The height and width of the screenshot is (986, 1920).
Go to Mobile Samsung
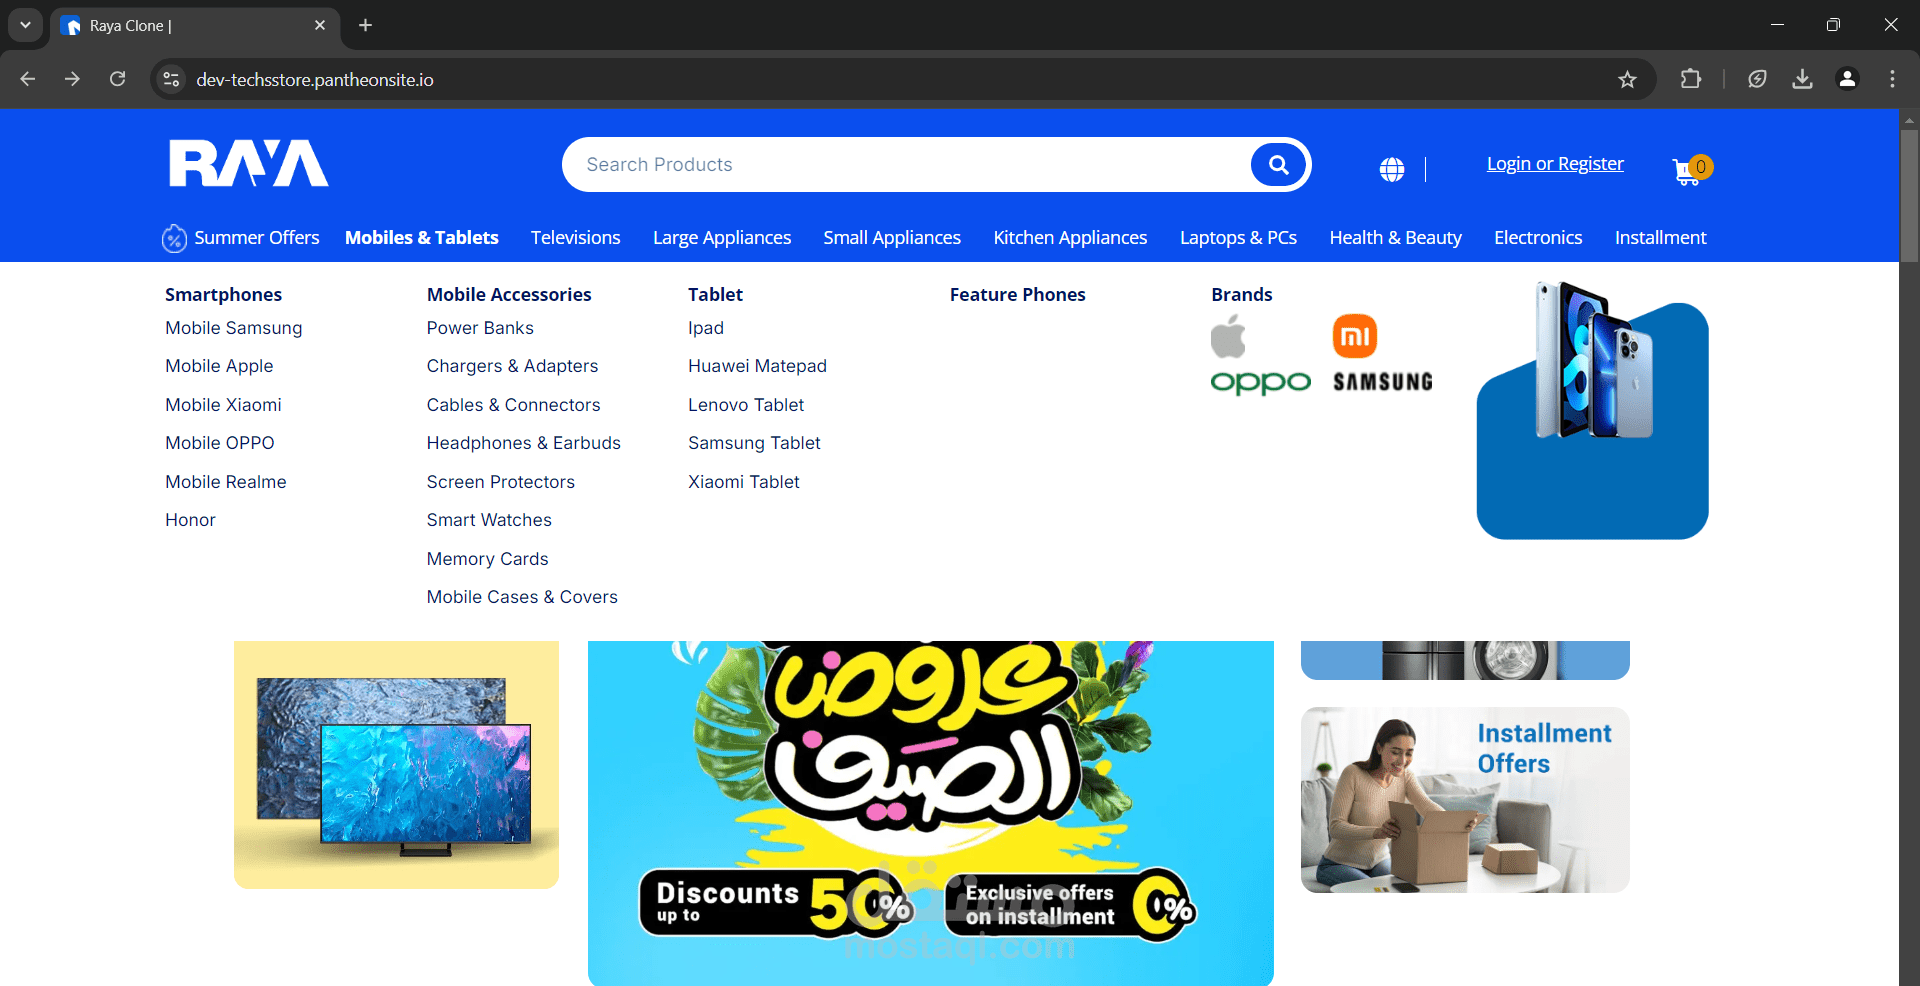pyautogui.click(x=234, y=328)
